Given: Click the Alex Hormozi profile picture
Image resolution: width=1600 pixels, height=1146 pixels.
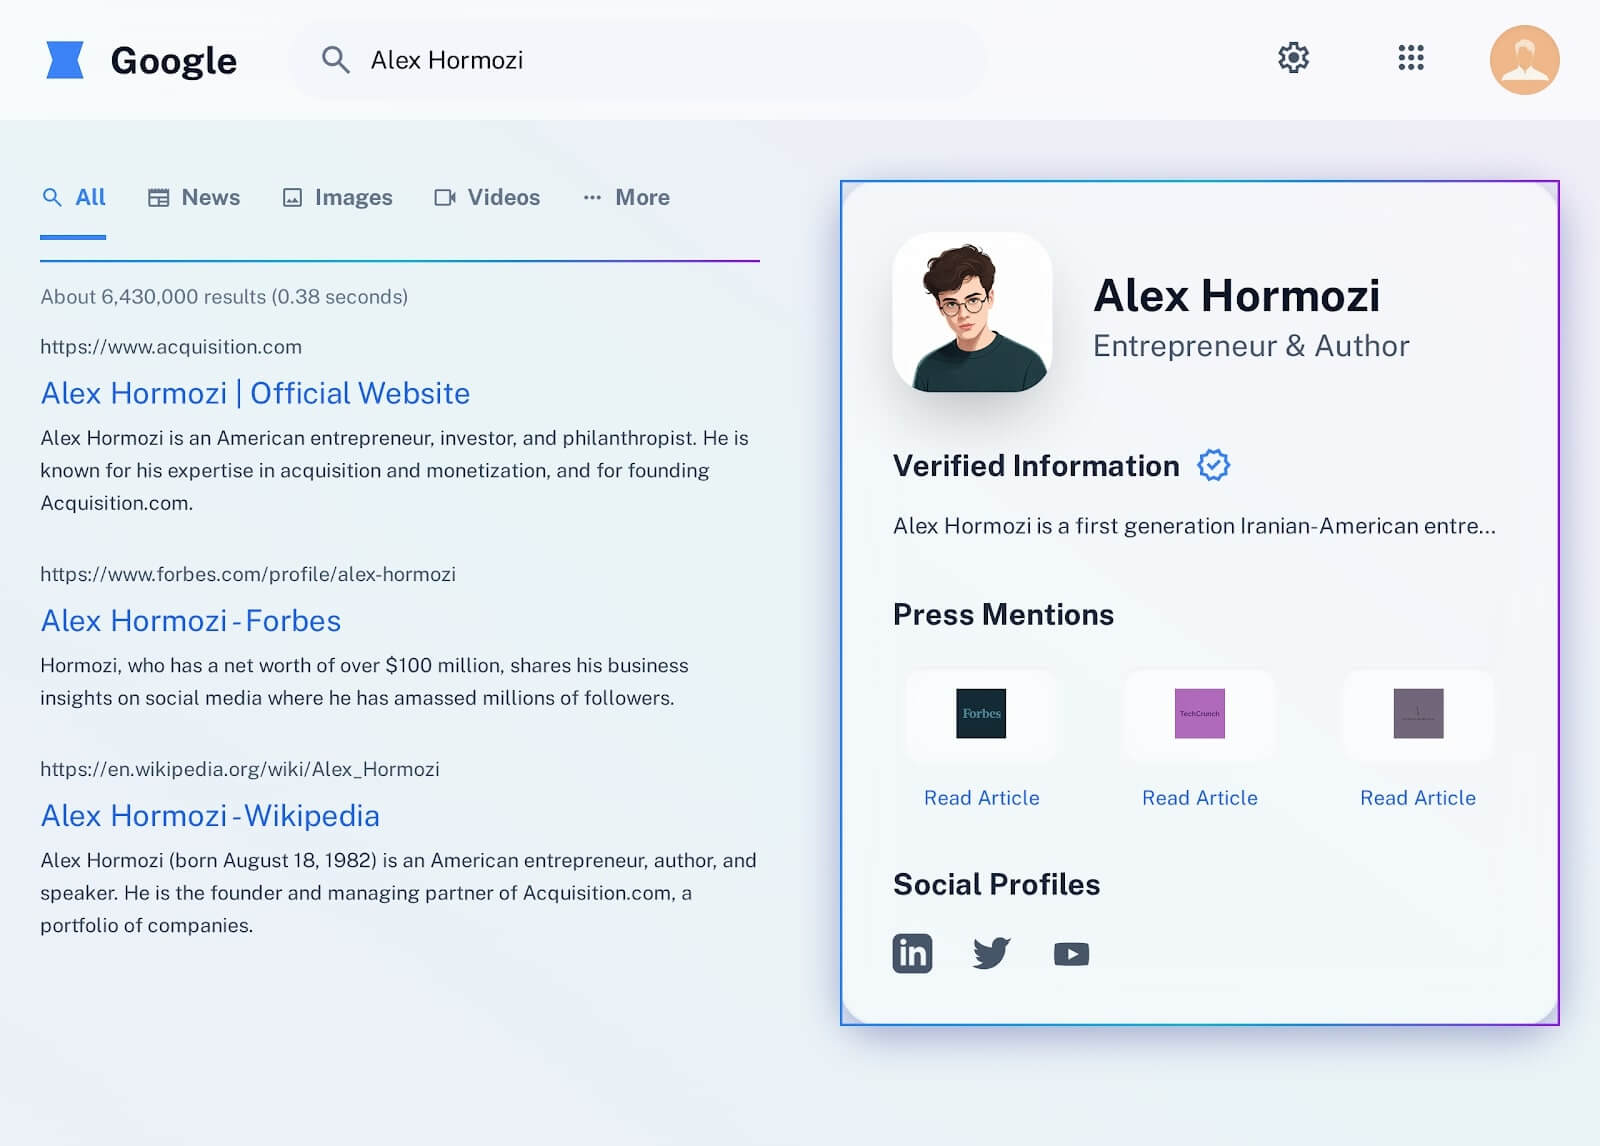Looking at the screenshot, I should click(972, 312).
